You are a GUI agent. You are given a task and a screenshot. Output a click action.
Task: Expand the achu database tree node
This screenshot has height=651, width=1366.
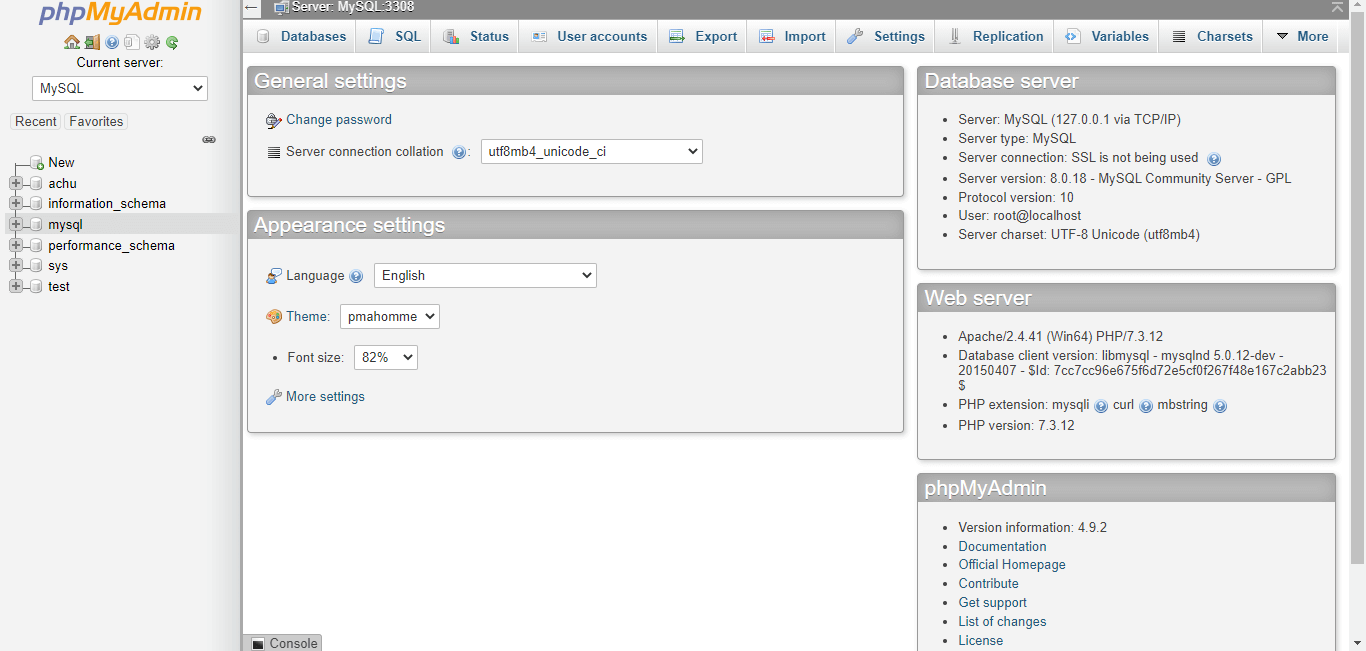(16, 183)
